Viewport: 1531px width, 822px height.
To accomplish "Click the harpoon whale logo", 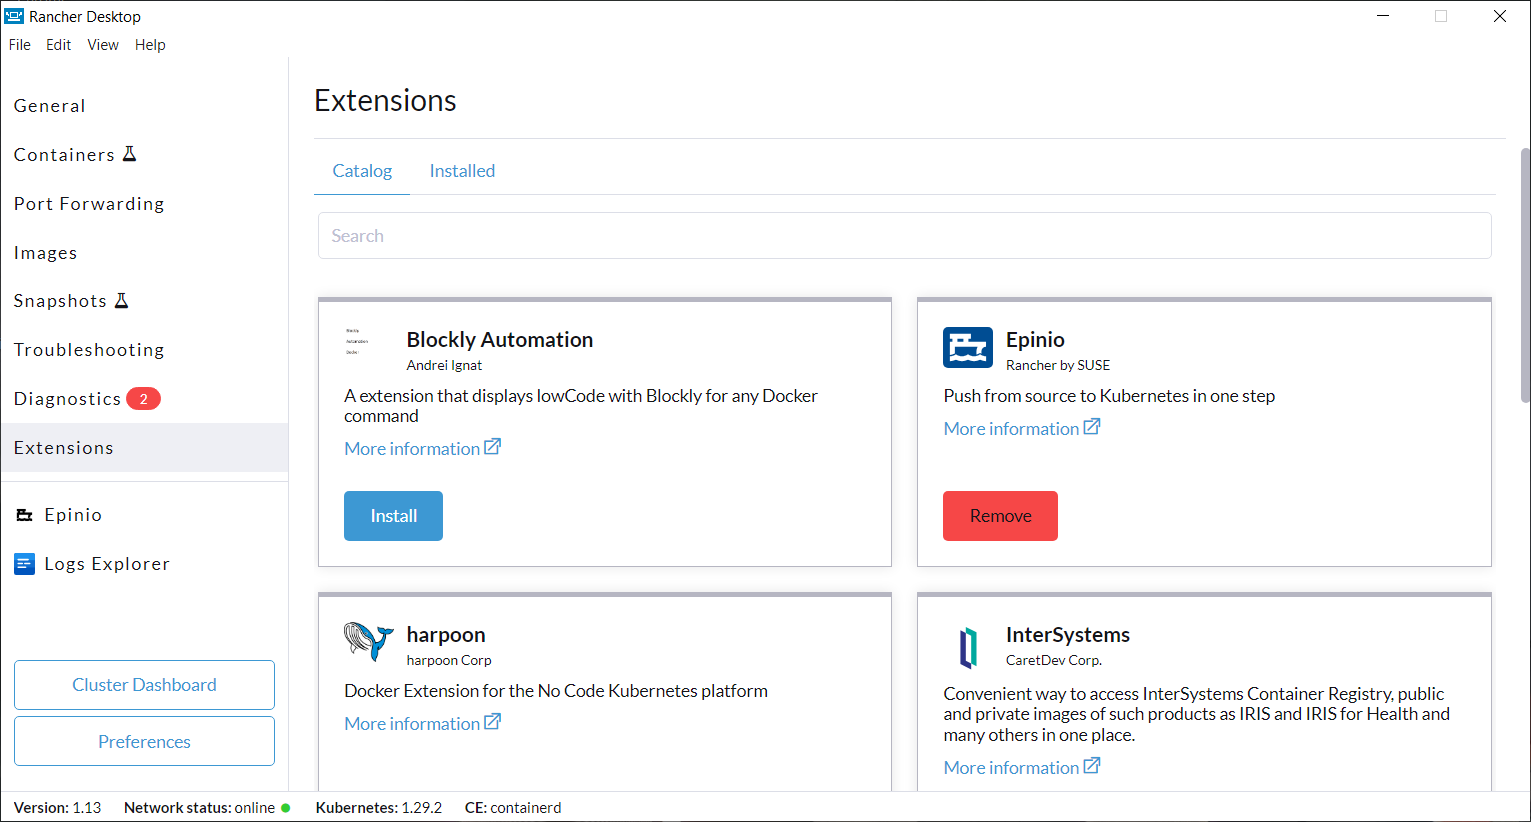I will click(x=369, y=641).
